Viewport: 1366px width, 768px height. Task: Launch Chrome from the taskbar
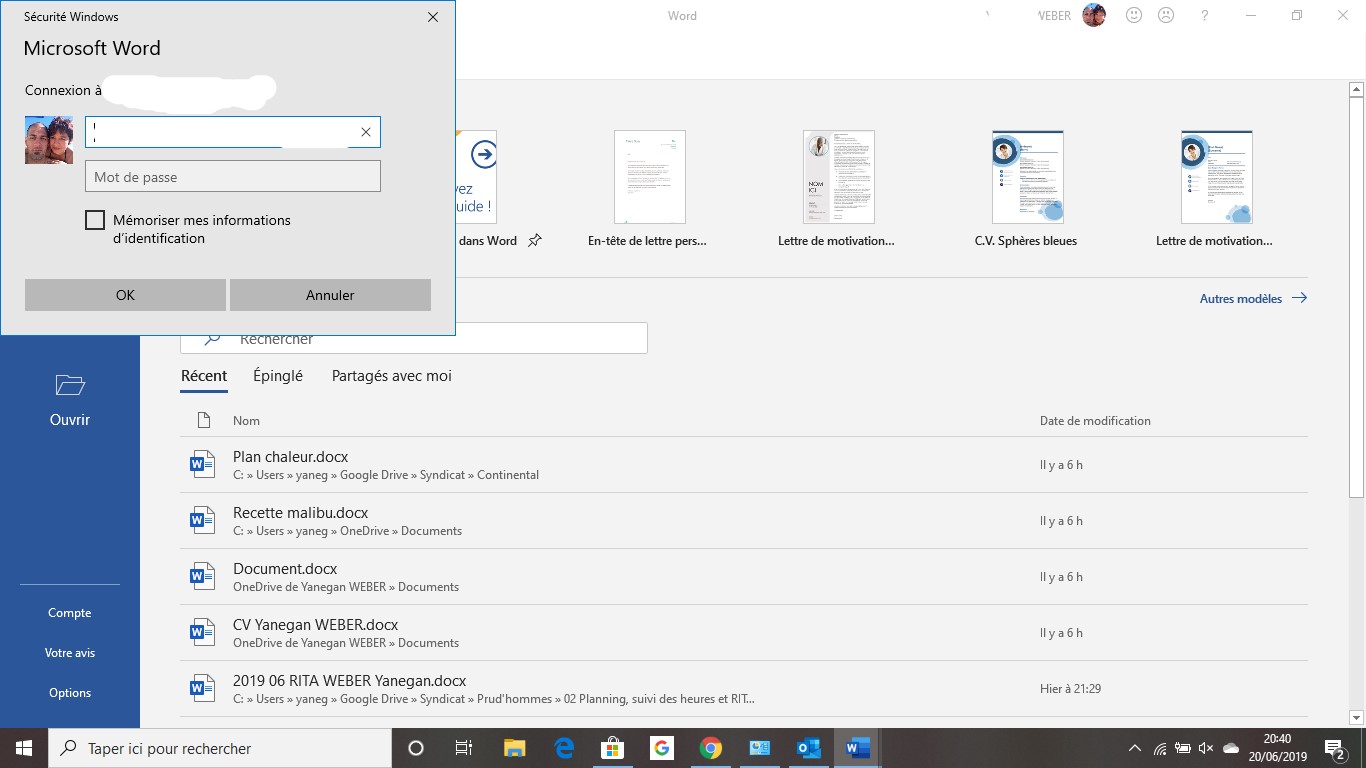click(x=710, y=748)
